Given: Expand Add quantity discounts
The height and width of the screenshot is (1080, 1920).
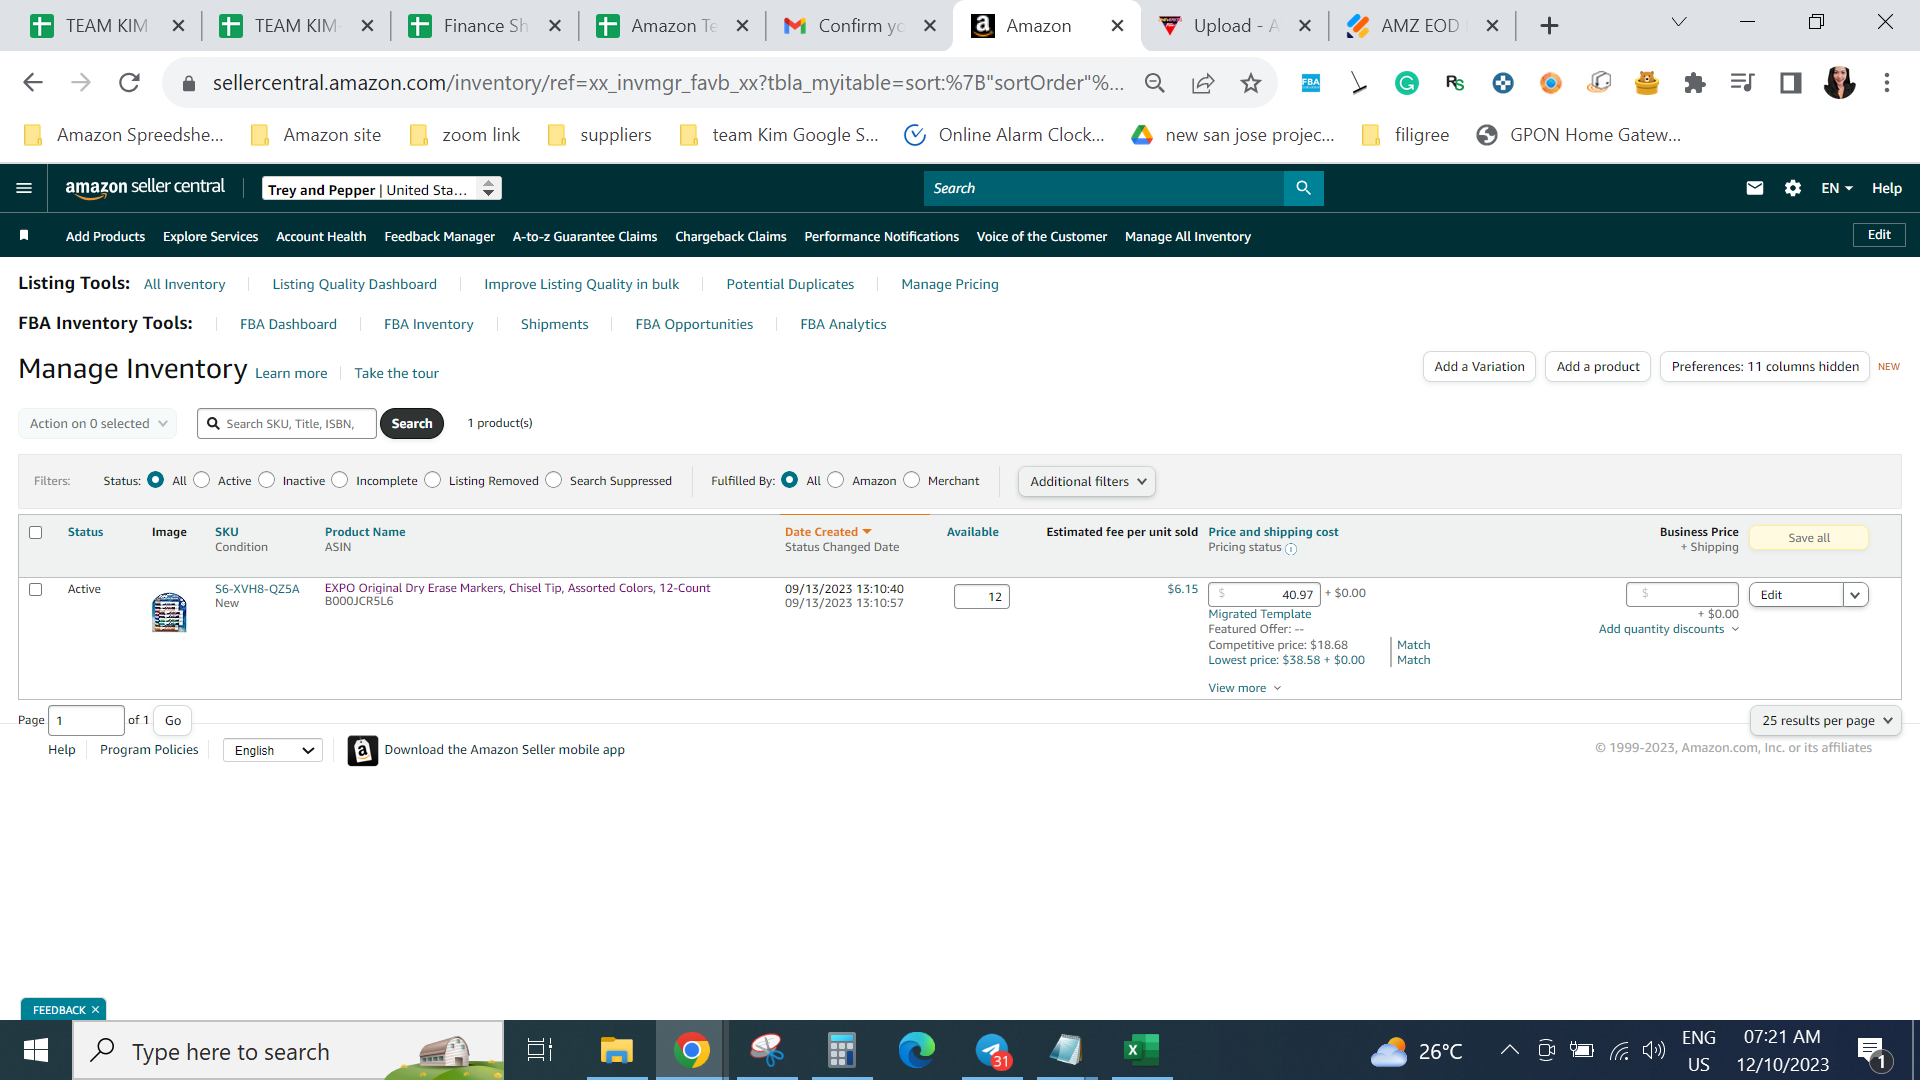Looking at the screenshot, I should click(x=1669, y=629).
